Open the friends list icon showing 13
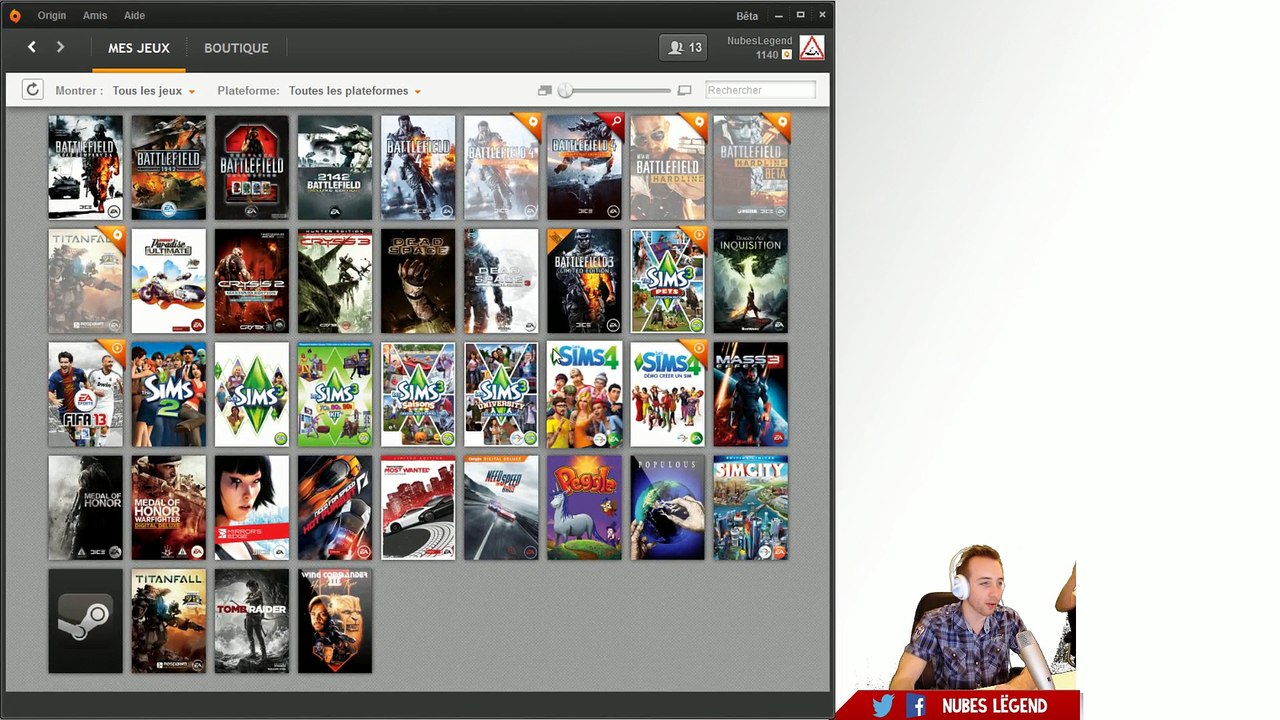The height and width of the screenshot is (720, 1280). click(684, 48)
